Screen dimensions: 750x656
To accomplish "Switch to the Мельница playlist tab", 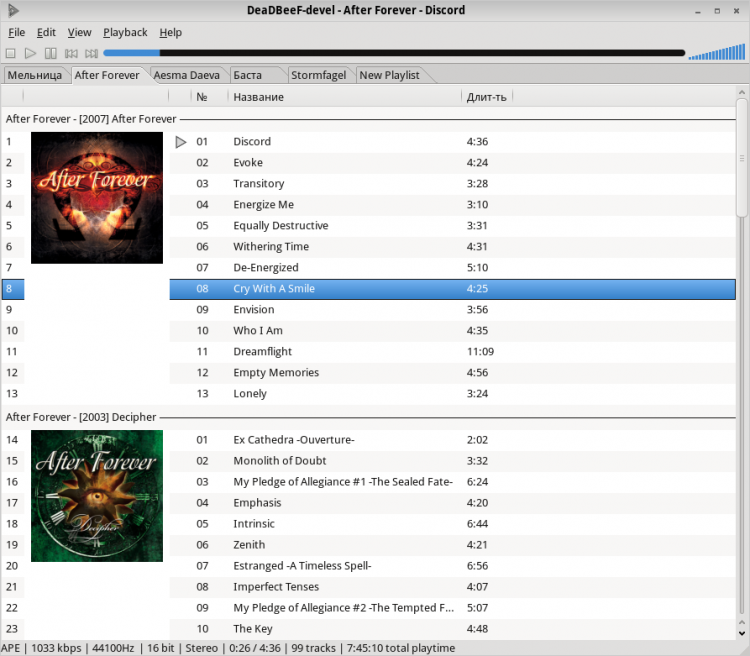I will tap(34, 75).
